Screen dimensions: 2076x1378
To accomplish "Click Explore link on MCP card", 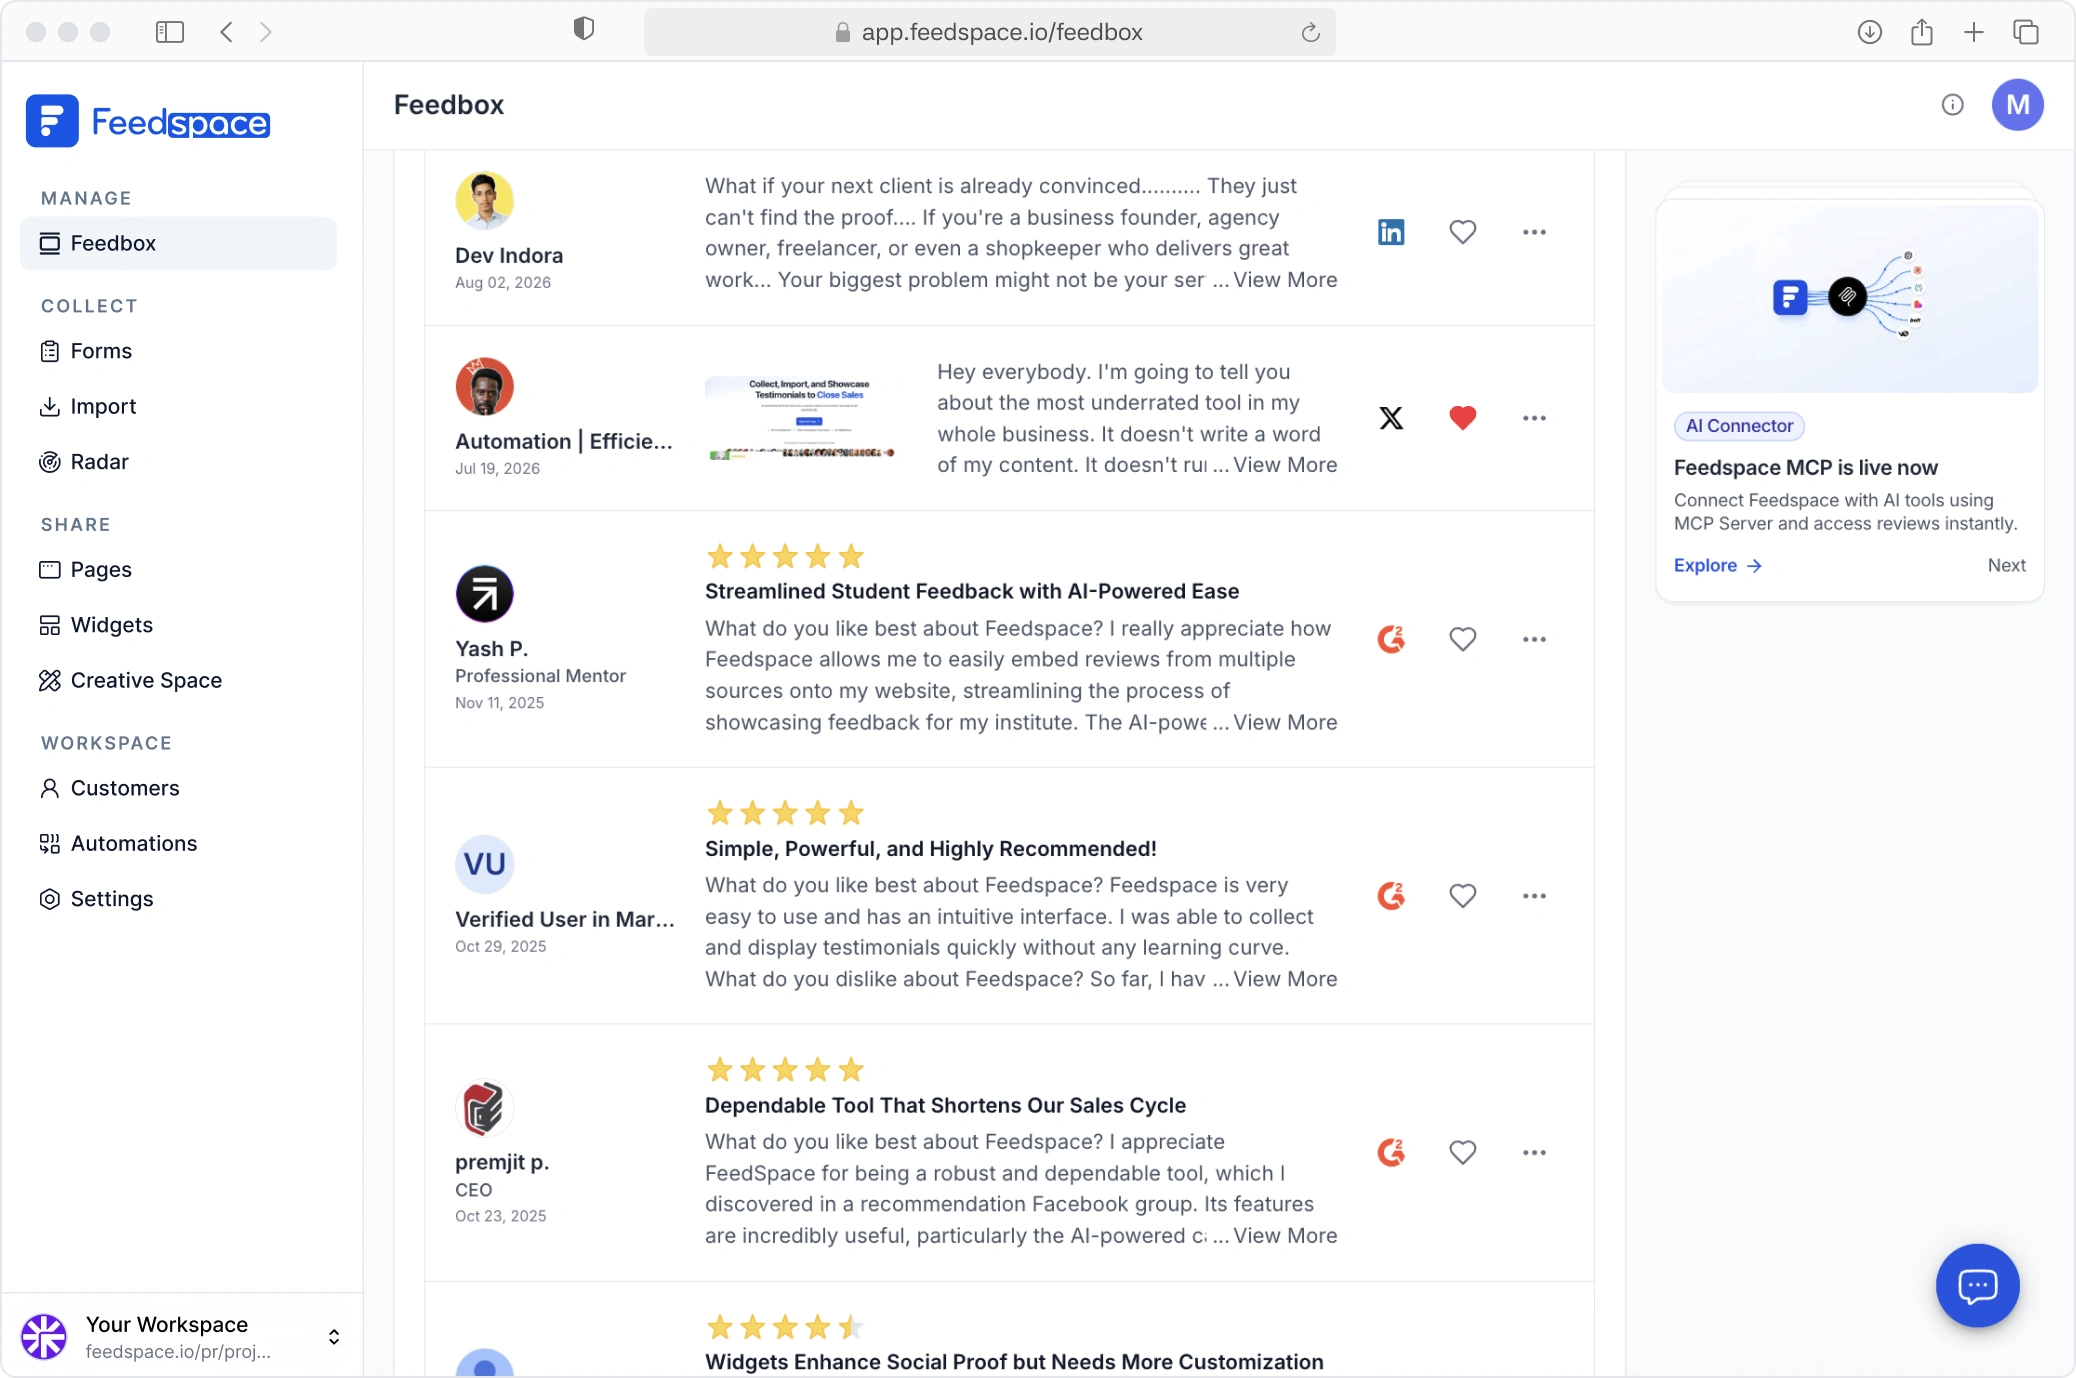I will click(1717, 565).
